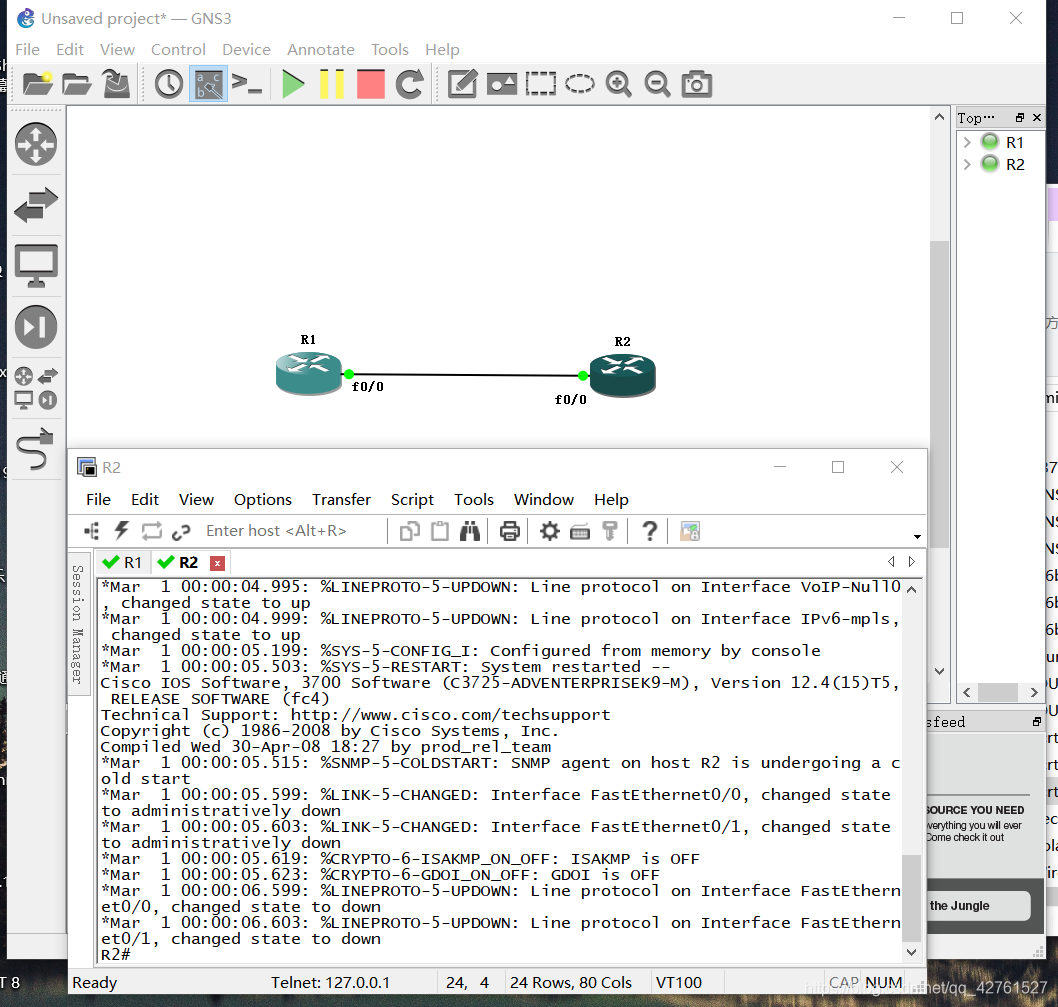Click the terminal Help question mark icon
Viewport: 1058px width, 1007px height.
(x=650, y=531)
